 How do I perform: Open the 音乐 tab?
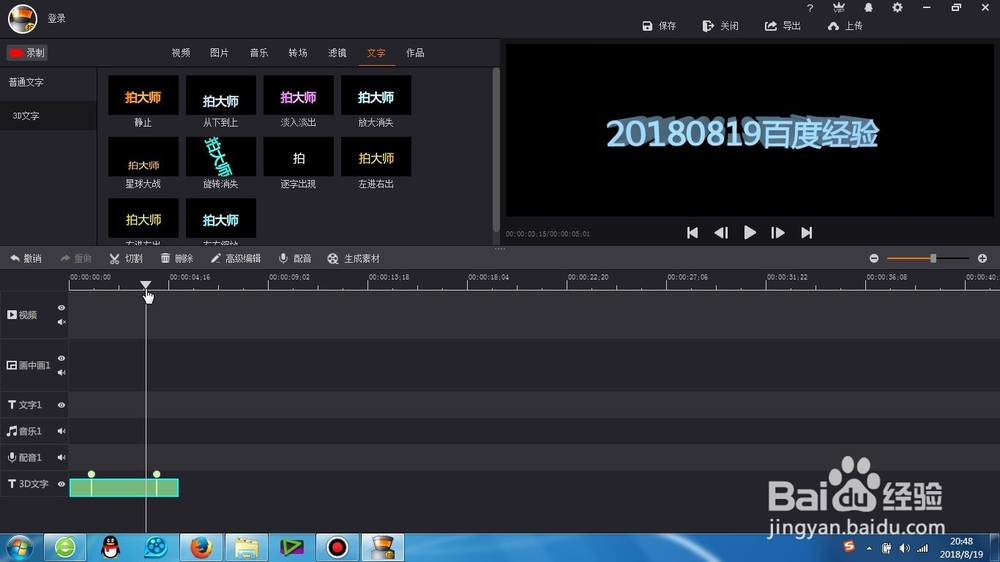tap(259, 53)
